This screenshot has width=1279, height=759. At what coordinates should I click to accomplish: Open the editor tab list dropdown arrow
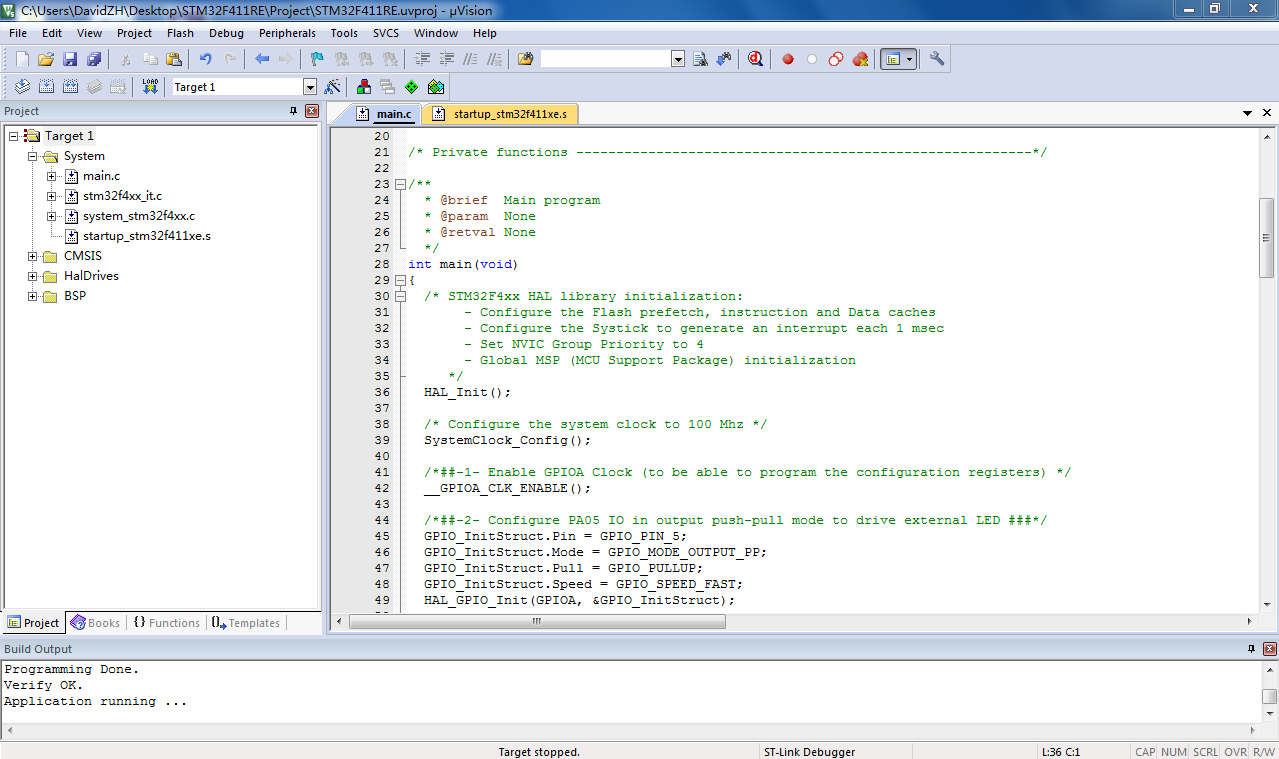(x=1248, y=114)
